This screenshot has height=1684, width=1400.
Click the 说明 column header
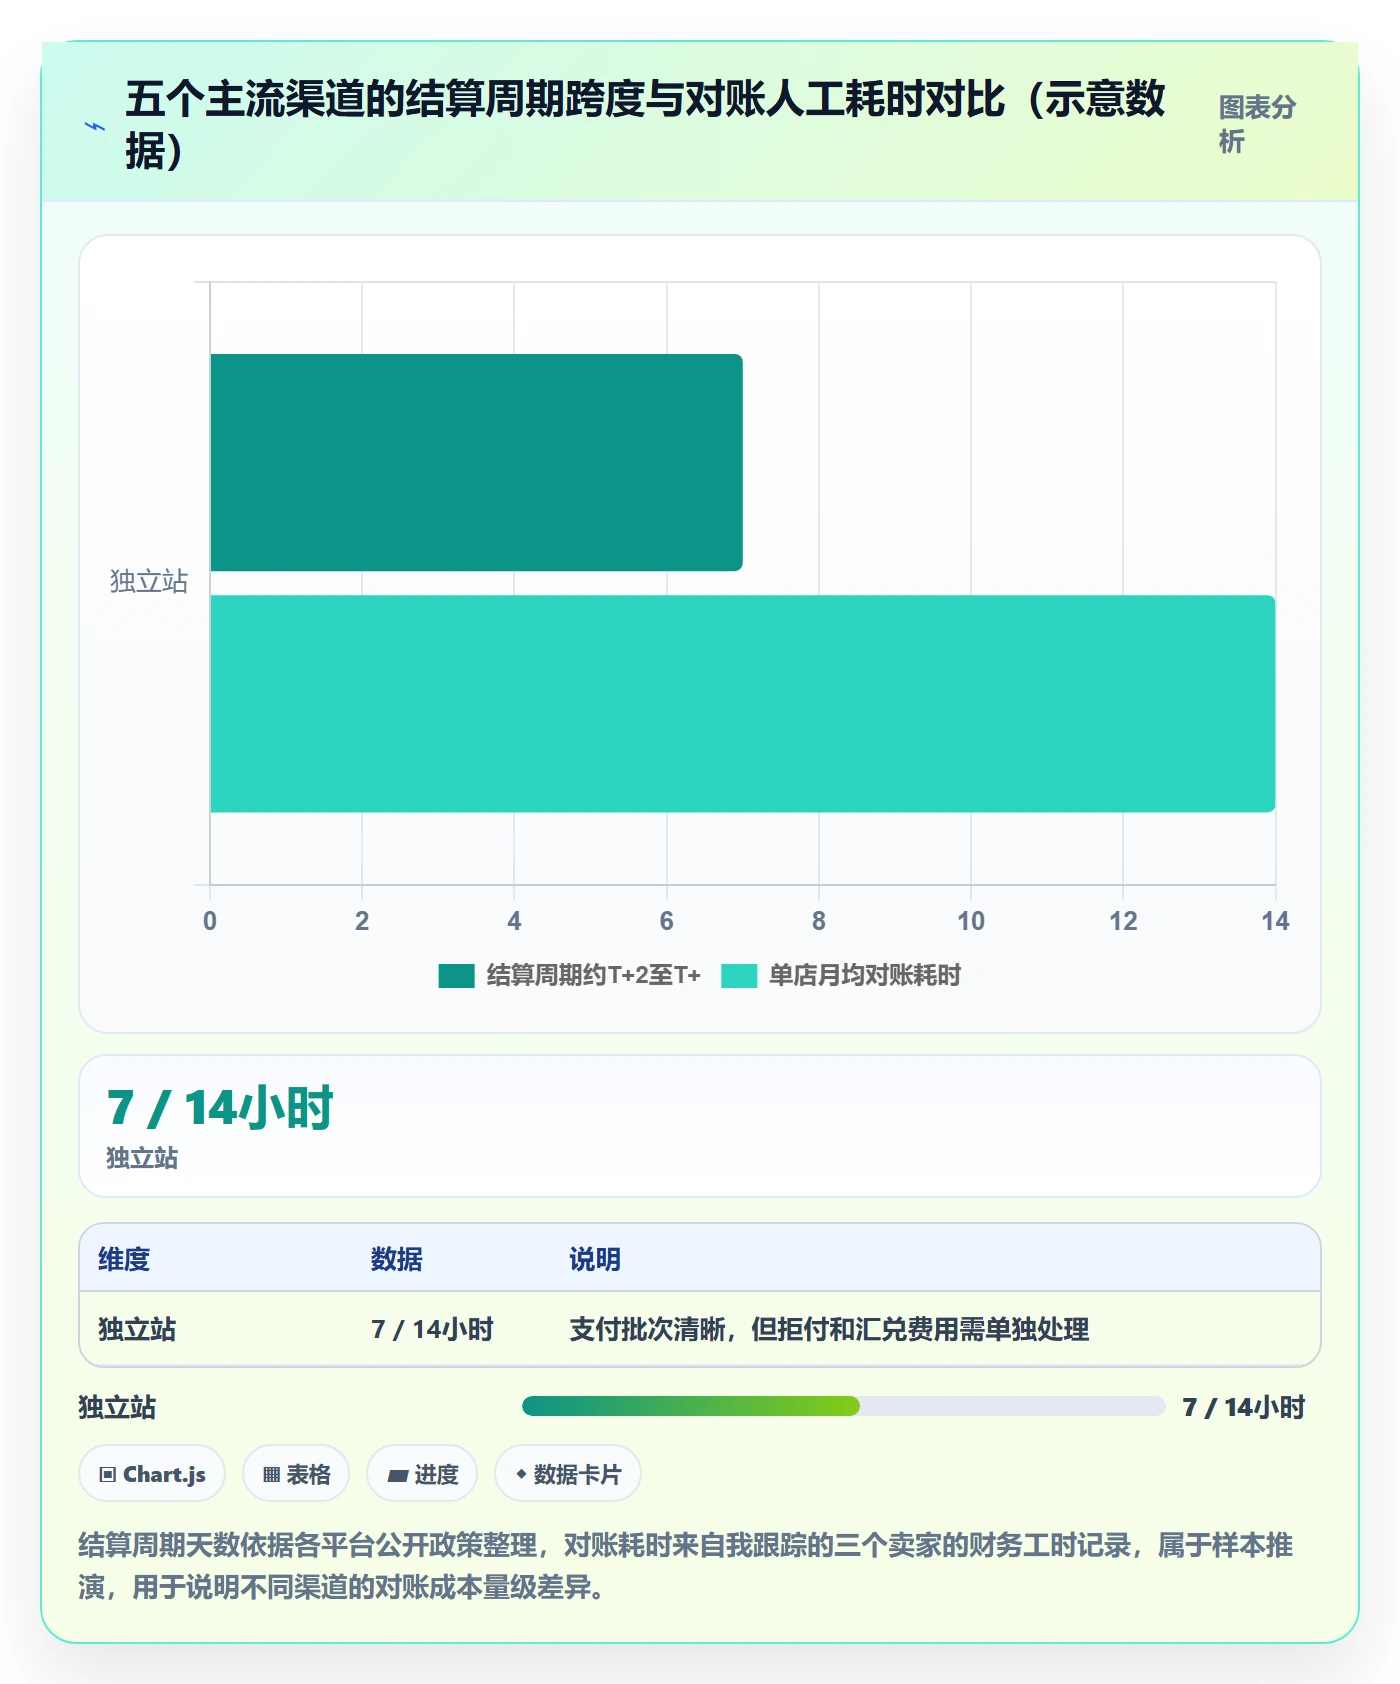pos(595,1259)
